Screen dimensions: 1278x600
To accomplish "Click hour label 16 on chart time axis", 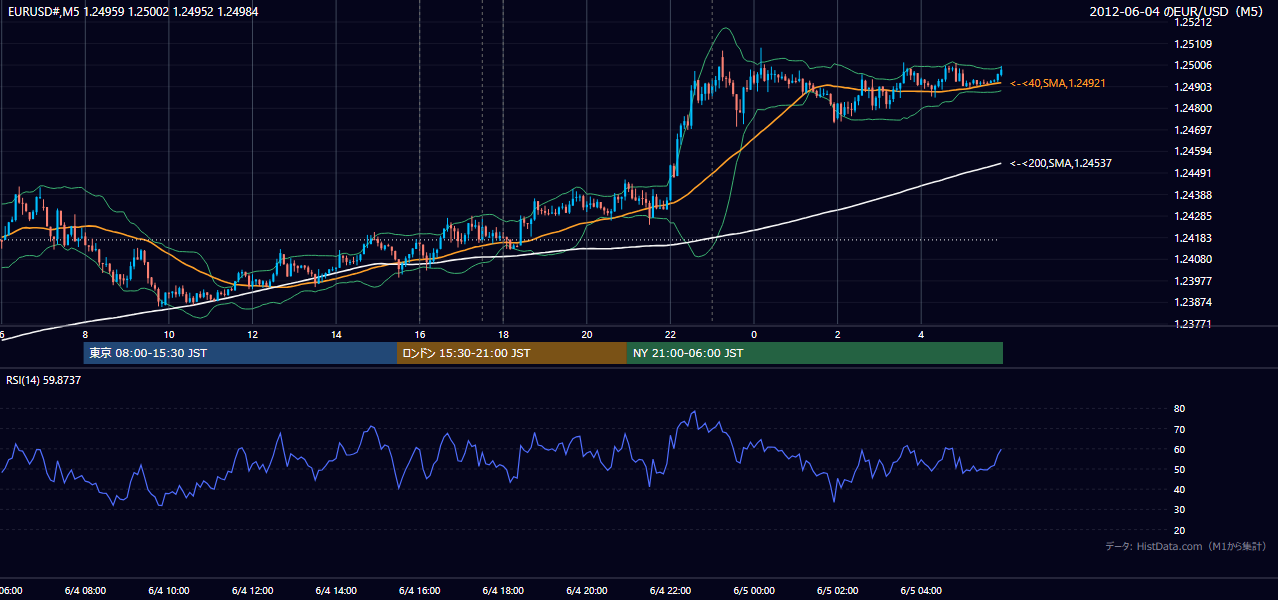I will click(420, 335).
